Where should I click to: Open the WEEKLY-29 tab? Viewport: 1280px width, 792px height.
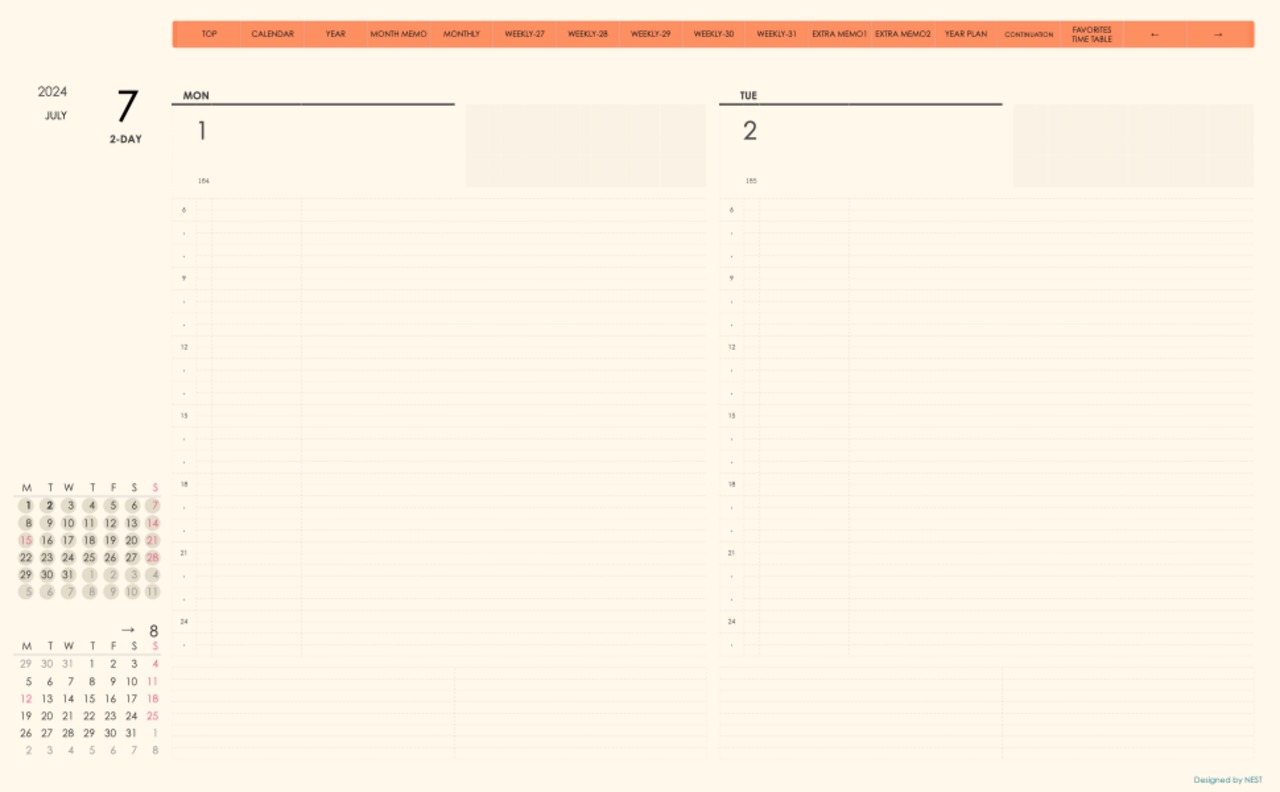pos(651,34)
